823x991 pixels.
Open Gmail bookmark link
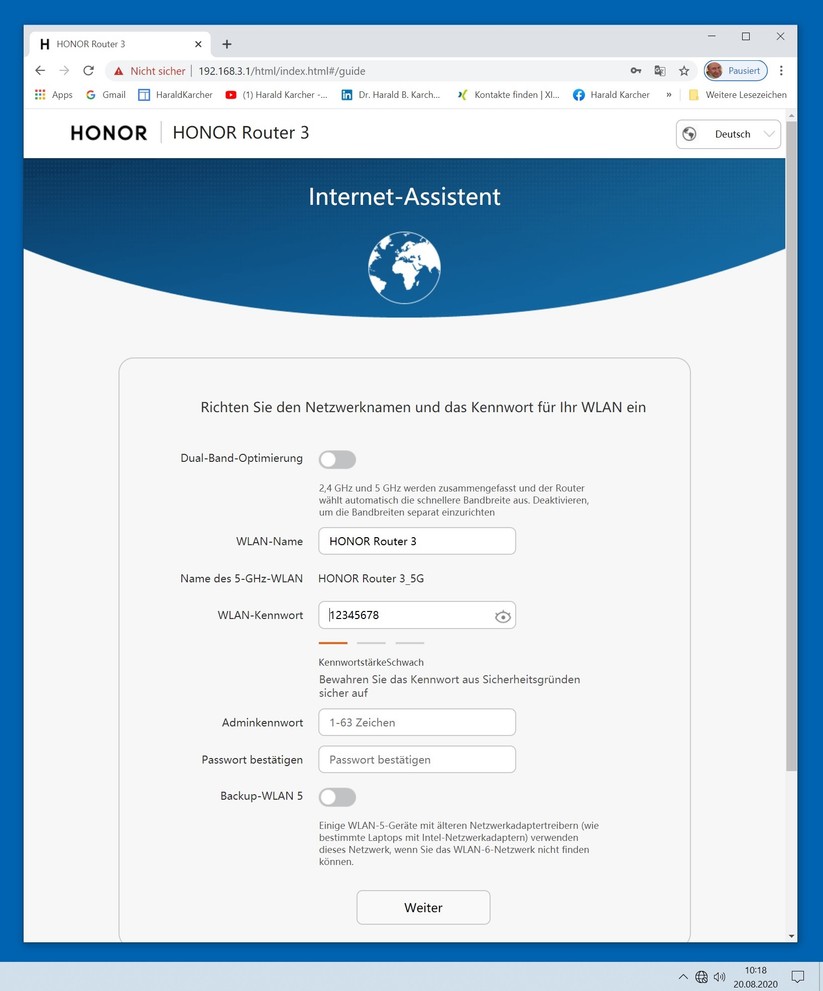point(106,95)
